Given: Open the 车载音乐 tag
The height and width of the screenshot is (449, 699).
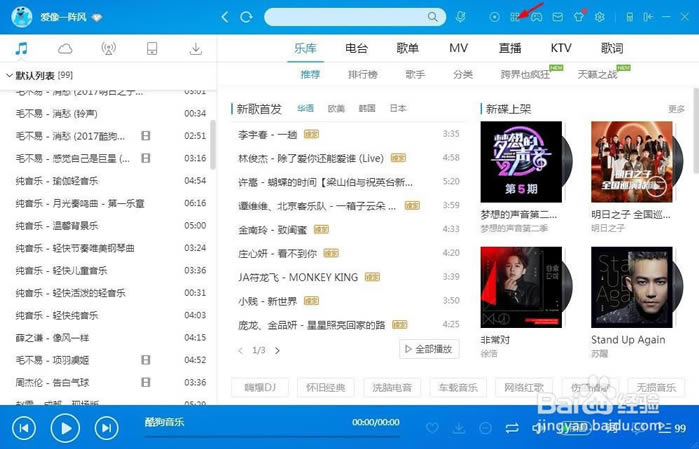Looking at the screenshot, I should coord(458,387).
